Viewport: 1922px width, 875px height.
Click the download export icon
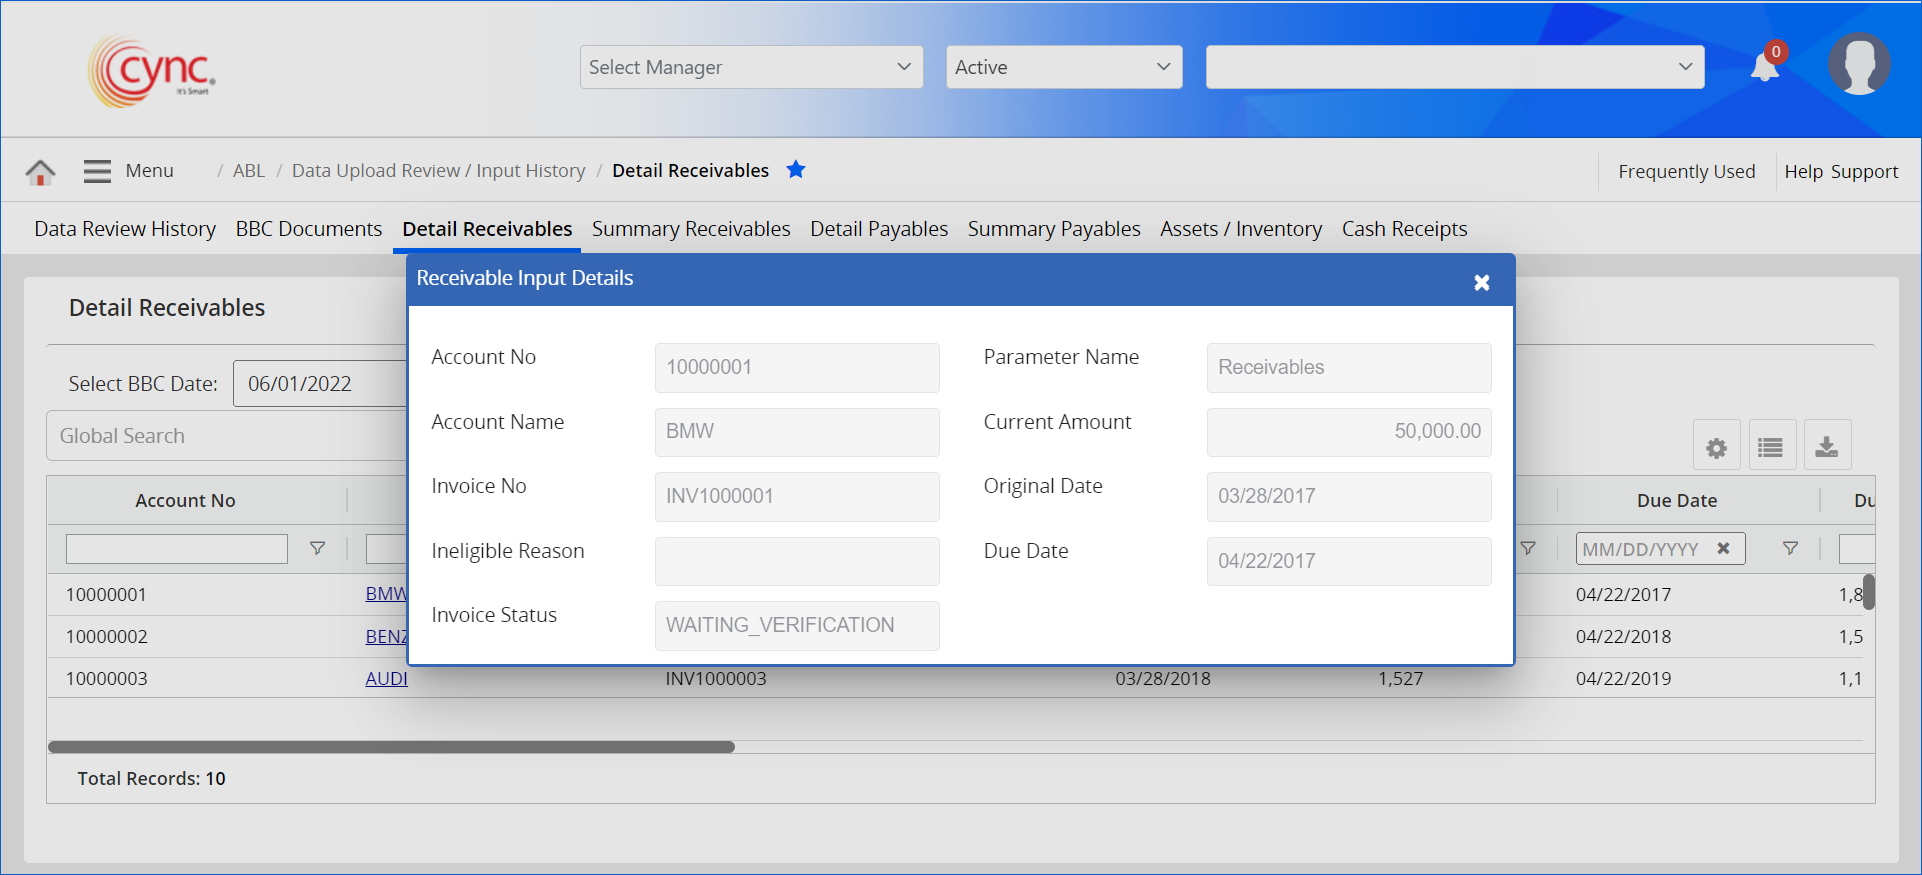tap(1827, 447)
